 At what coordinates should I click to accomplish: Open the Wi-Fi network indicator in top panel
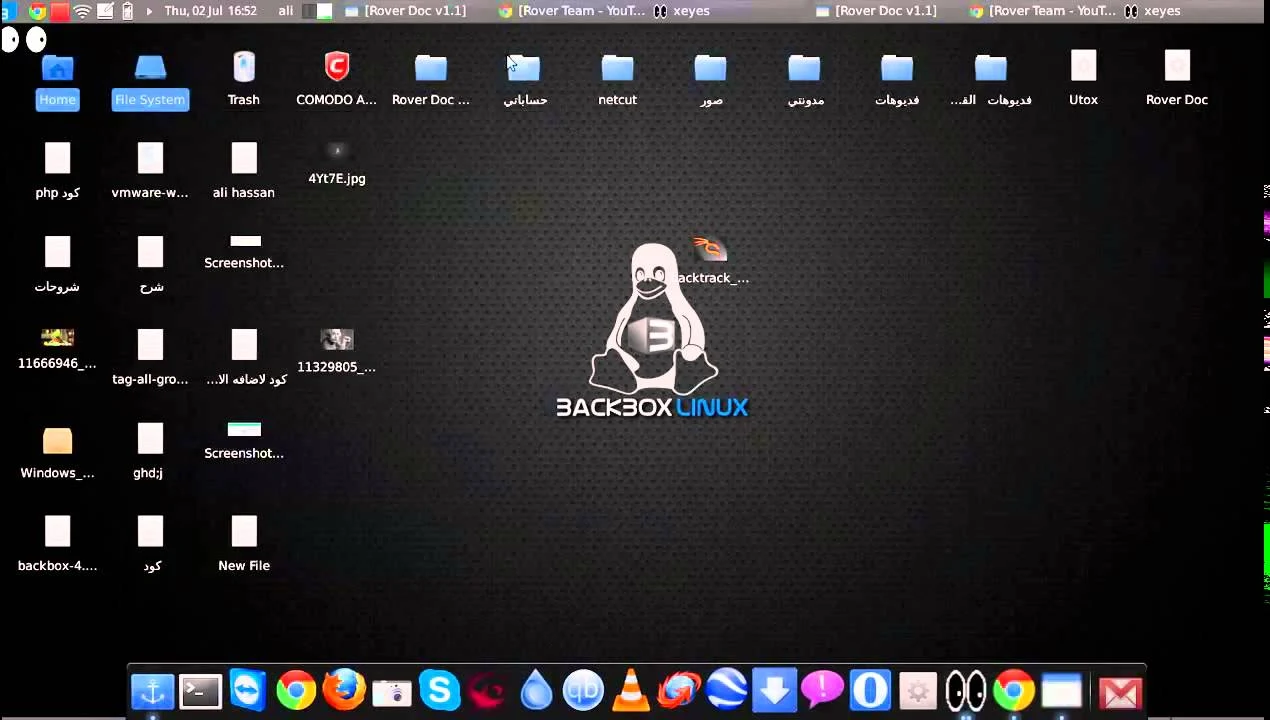[x=83, y=11]
